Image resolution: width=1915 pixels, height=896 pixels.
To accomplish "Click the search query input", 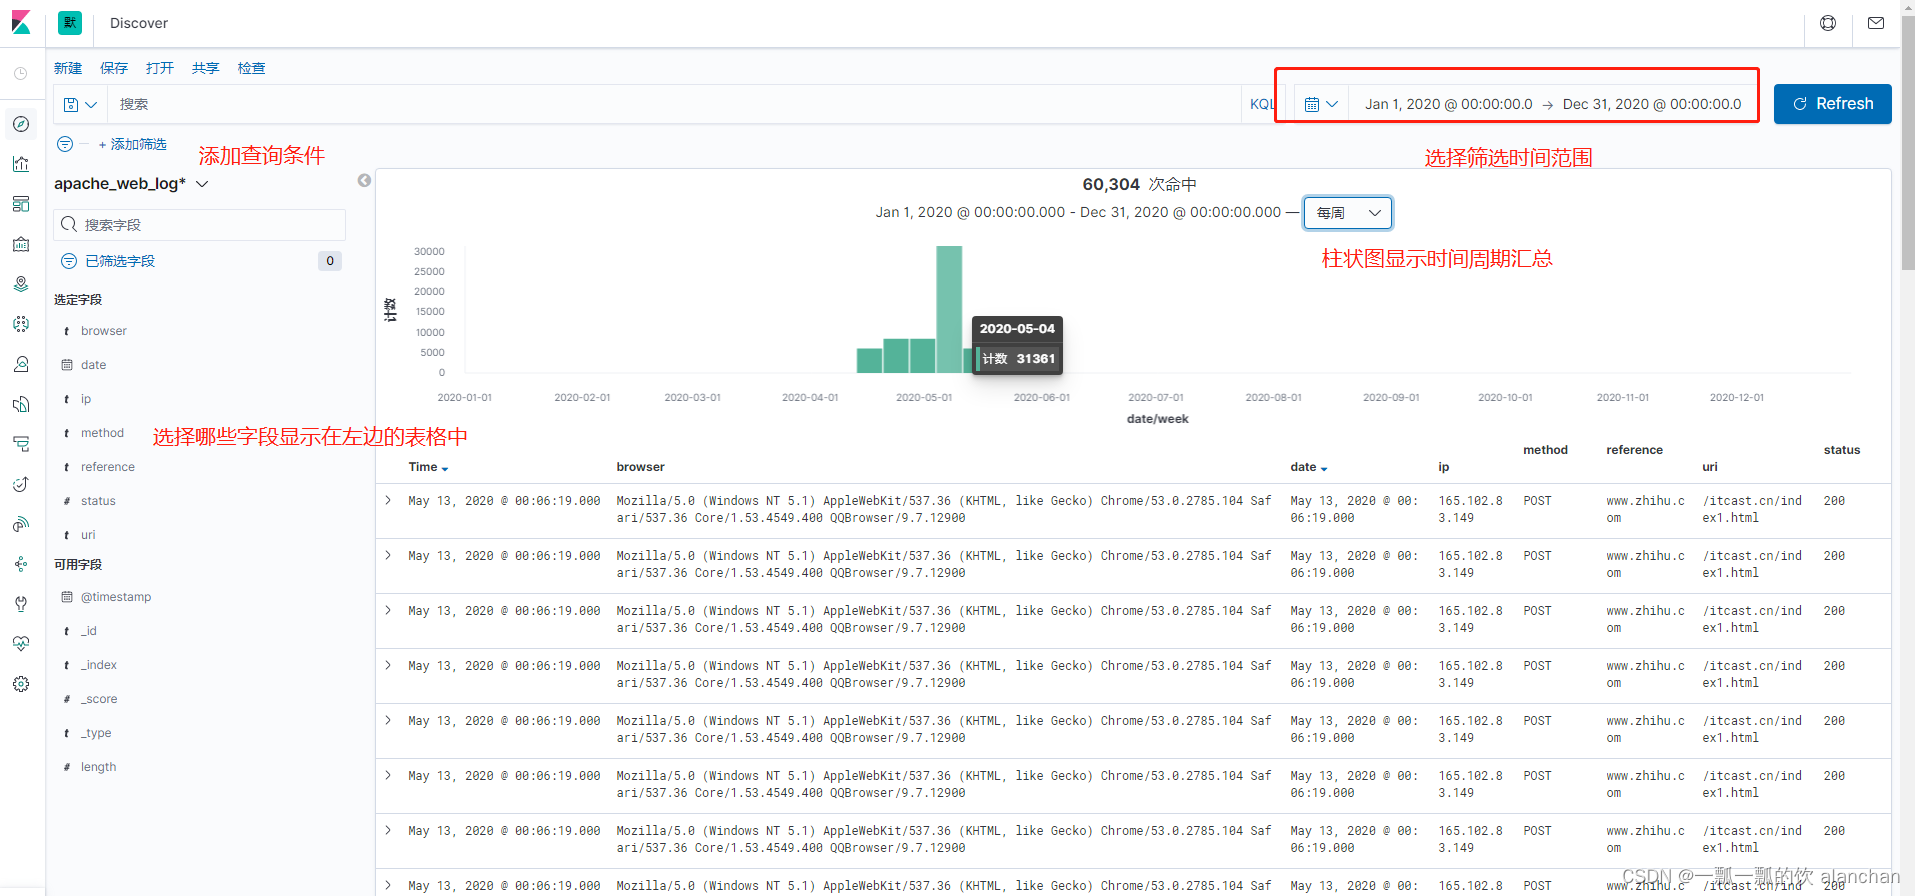I will pos(675,104).
